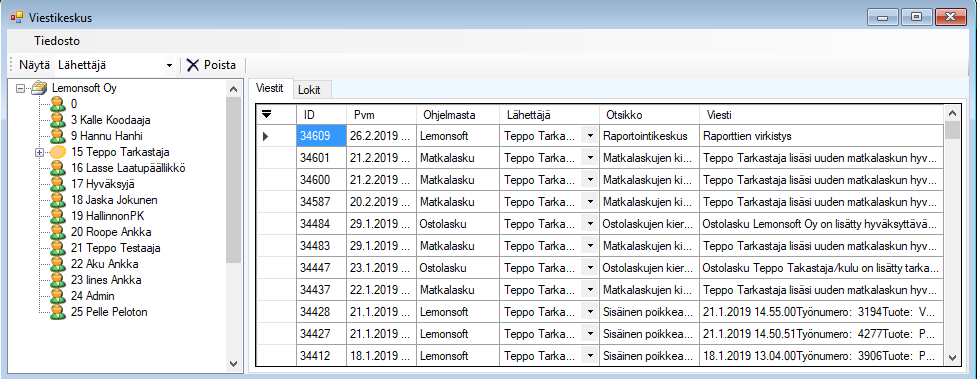Click the Raporttien virkistys message cell
This screenshot has width=977, height=379.
pyautogui.click(x=822, y=136)
